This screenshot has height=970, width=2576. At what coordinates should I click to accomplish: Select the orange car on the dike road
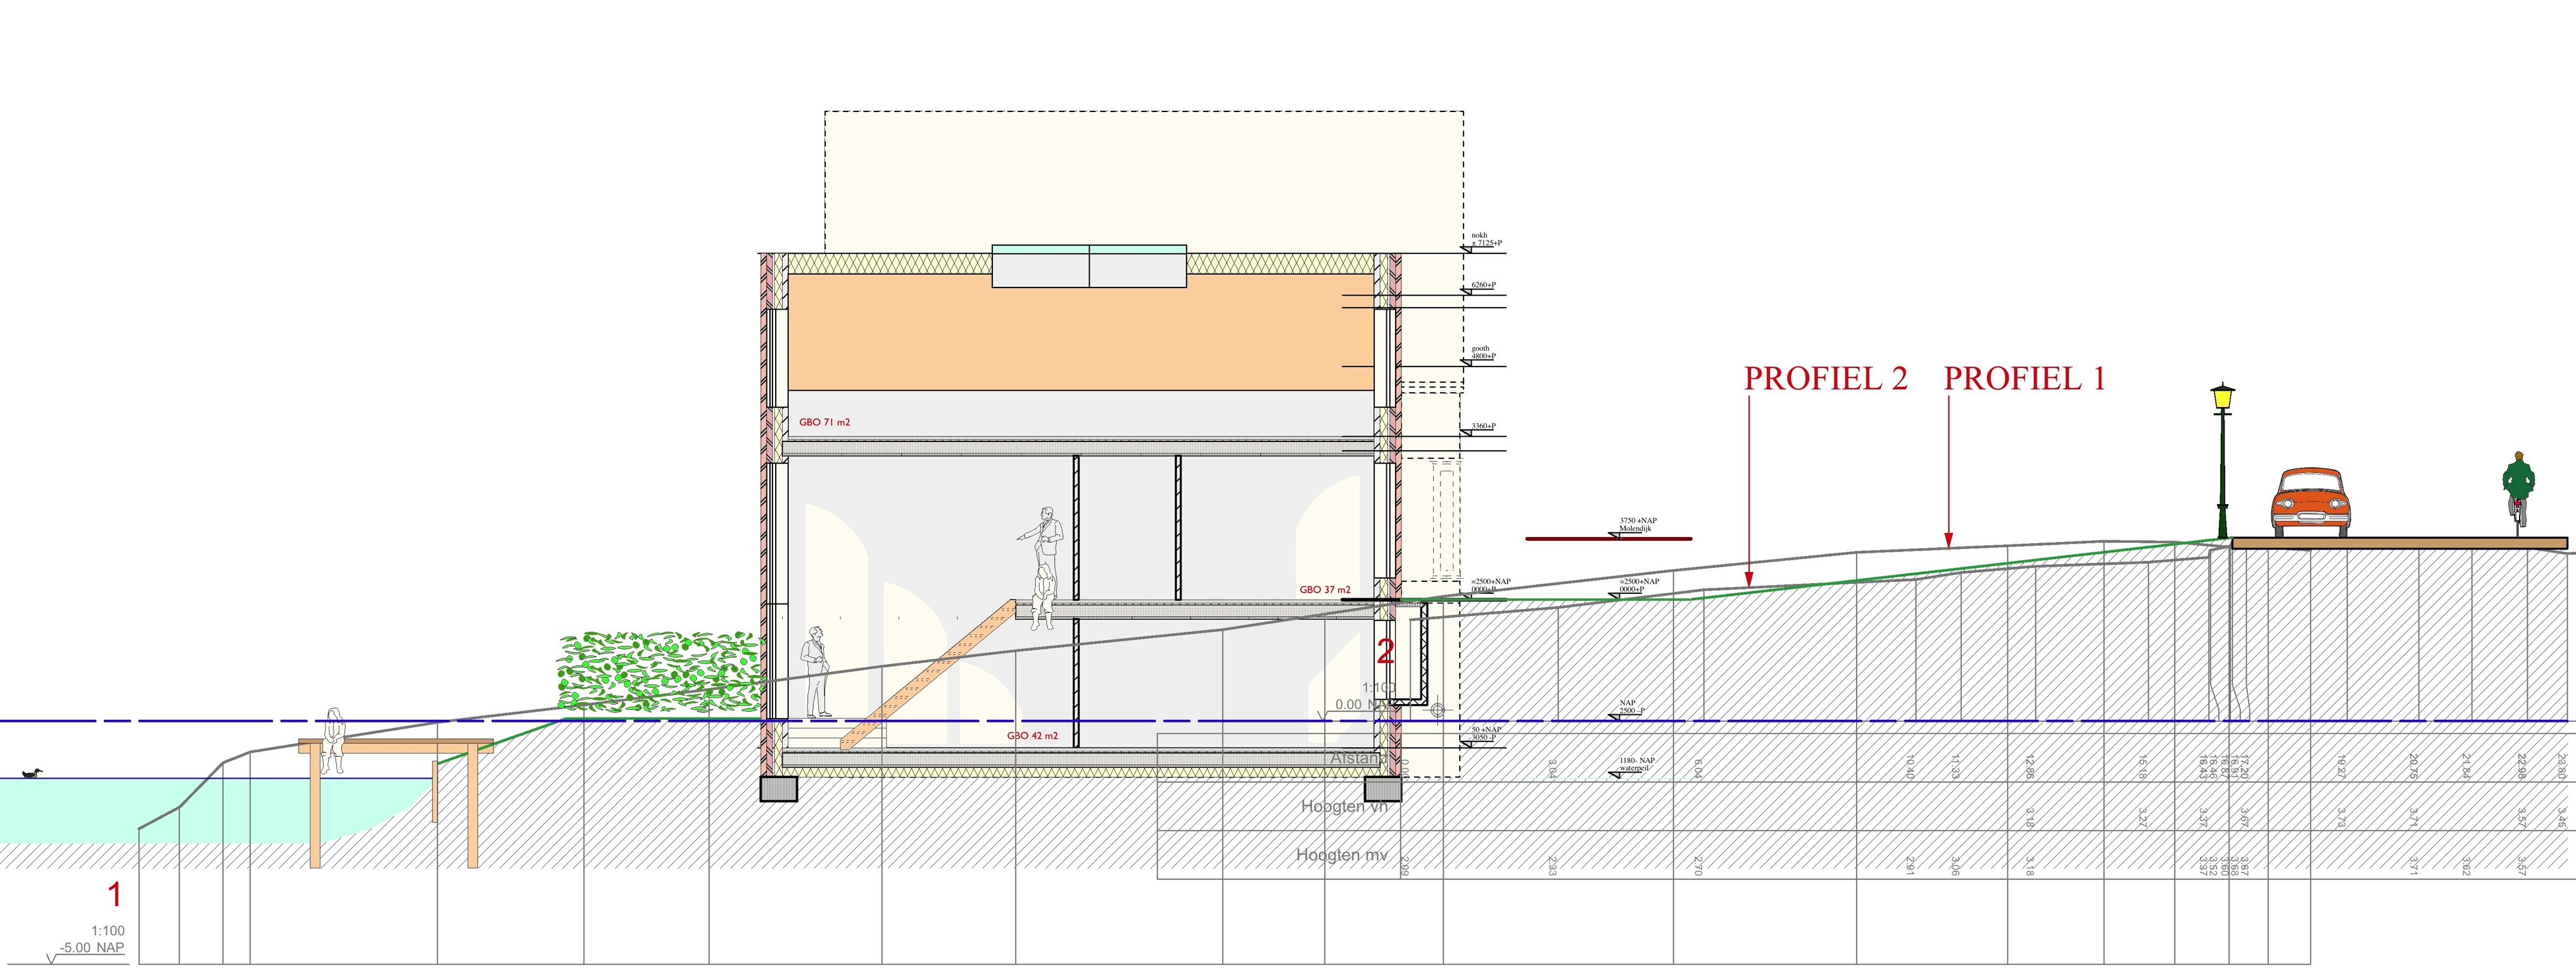pyautogui.click(x=2311, y=502)
